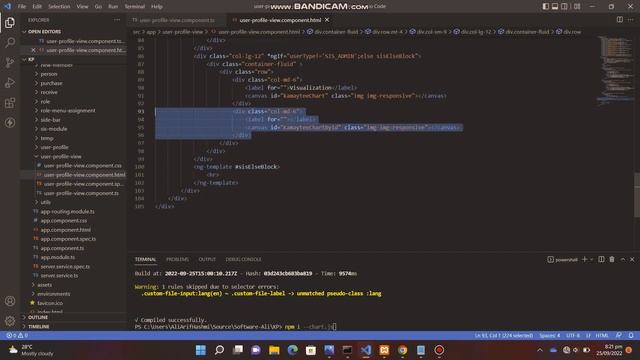Toggle bottom panel layout icon

[x=555, y=7]
